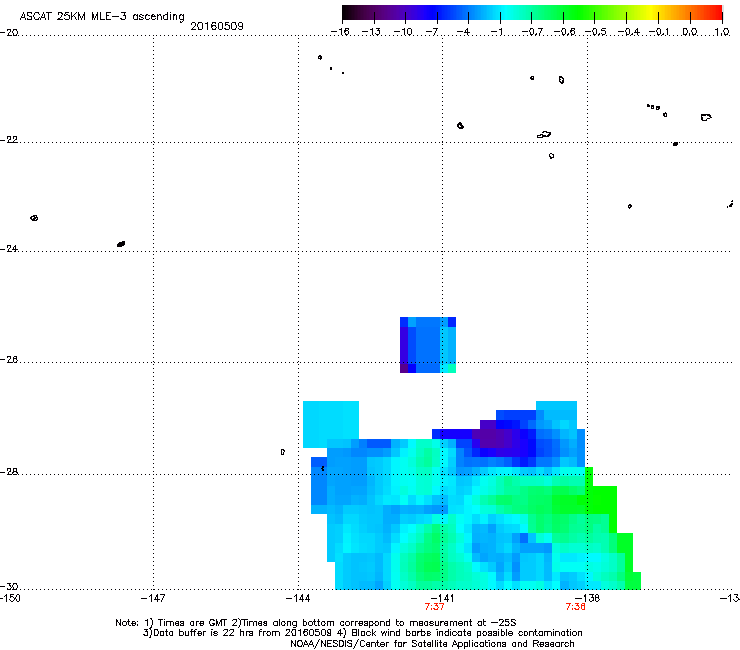
Task: Click the -0.7 color scale label
Action: tap(532, 32)
